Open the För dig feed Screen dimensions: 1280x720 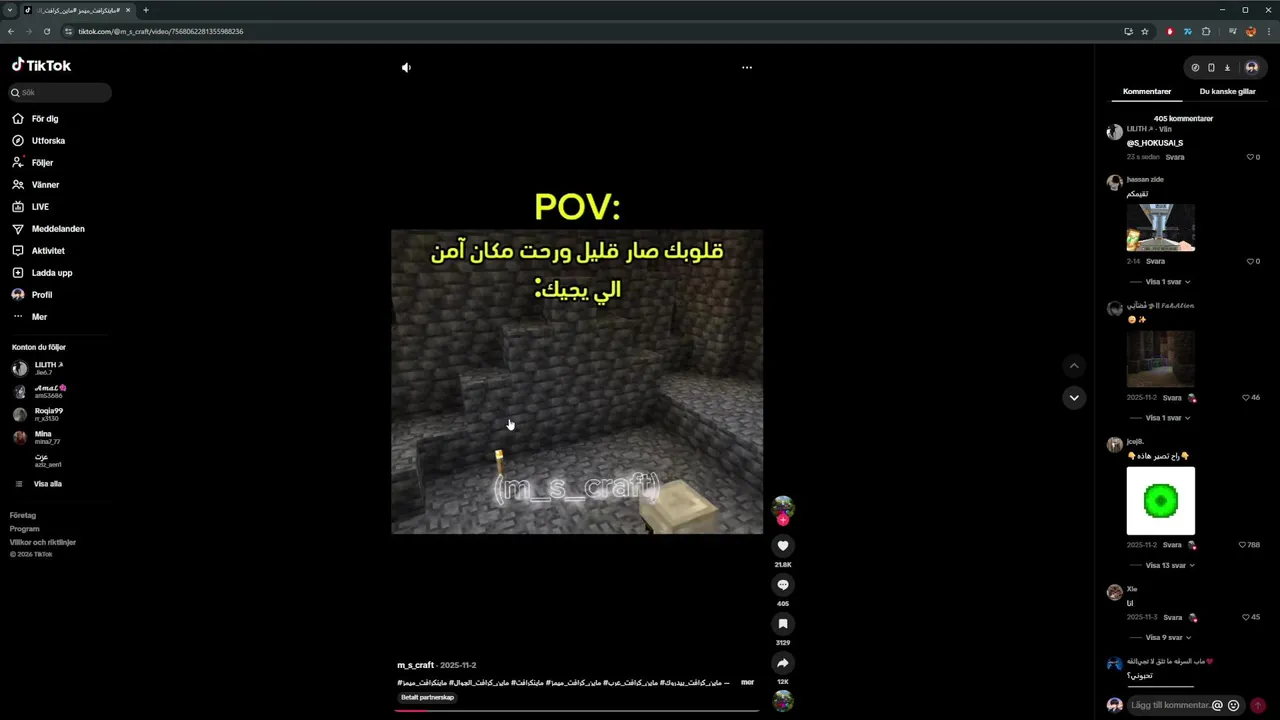(x=45, y=119)
